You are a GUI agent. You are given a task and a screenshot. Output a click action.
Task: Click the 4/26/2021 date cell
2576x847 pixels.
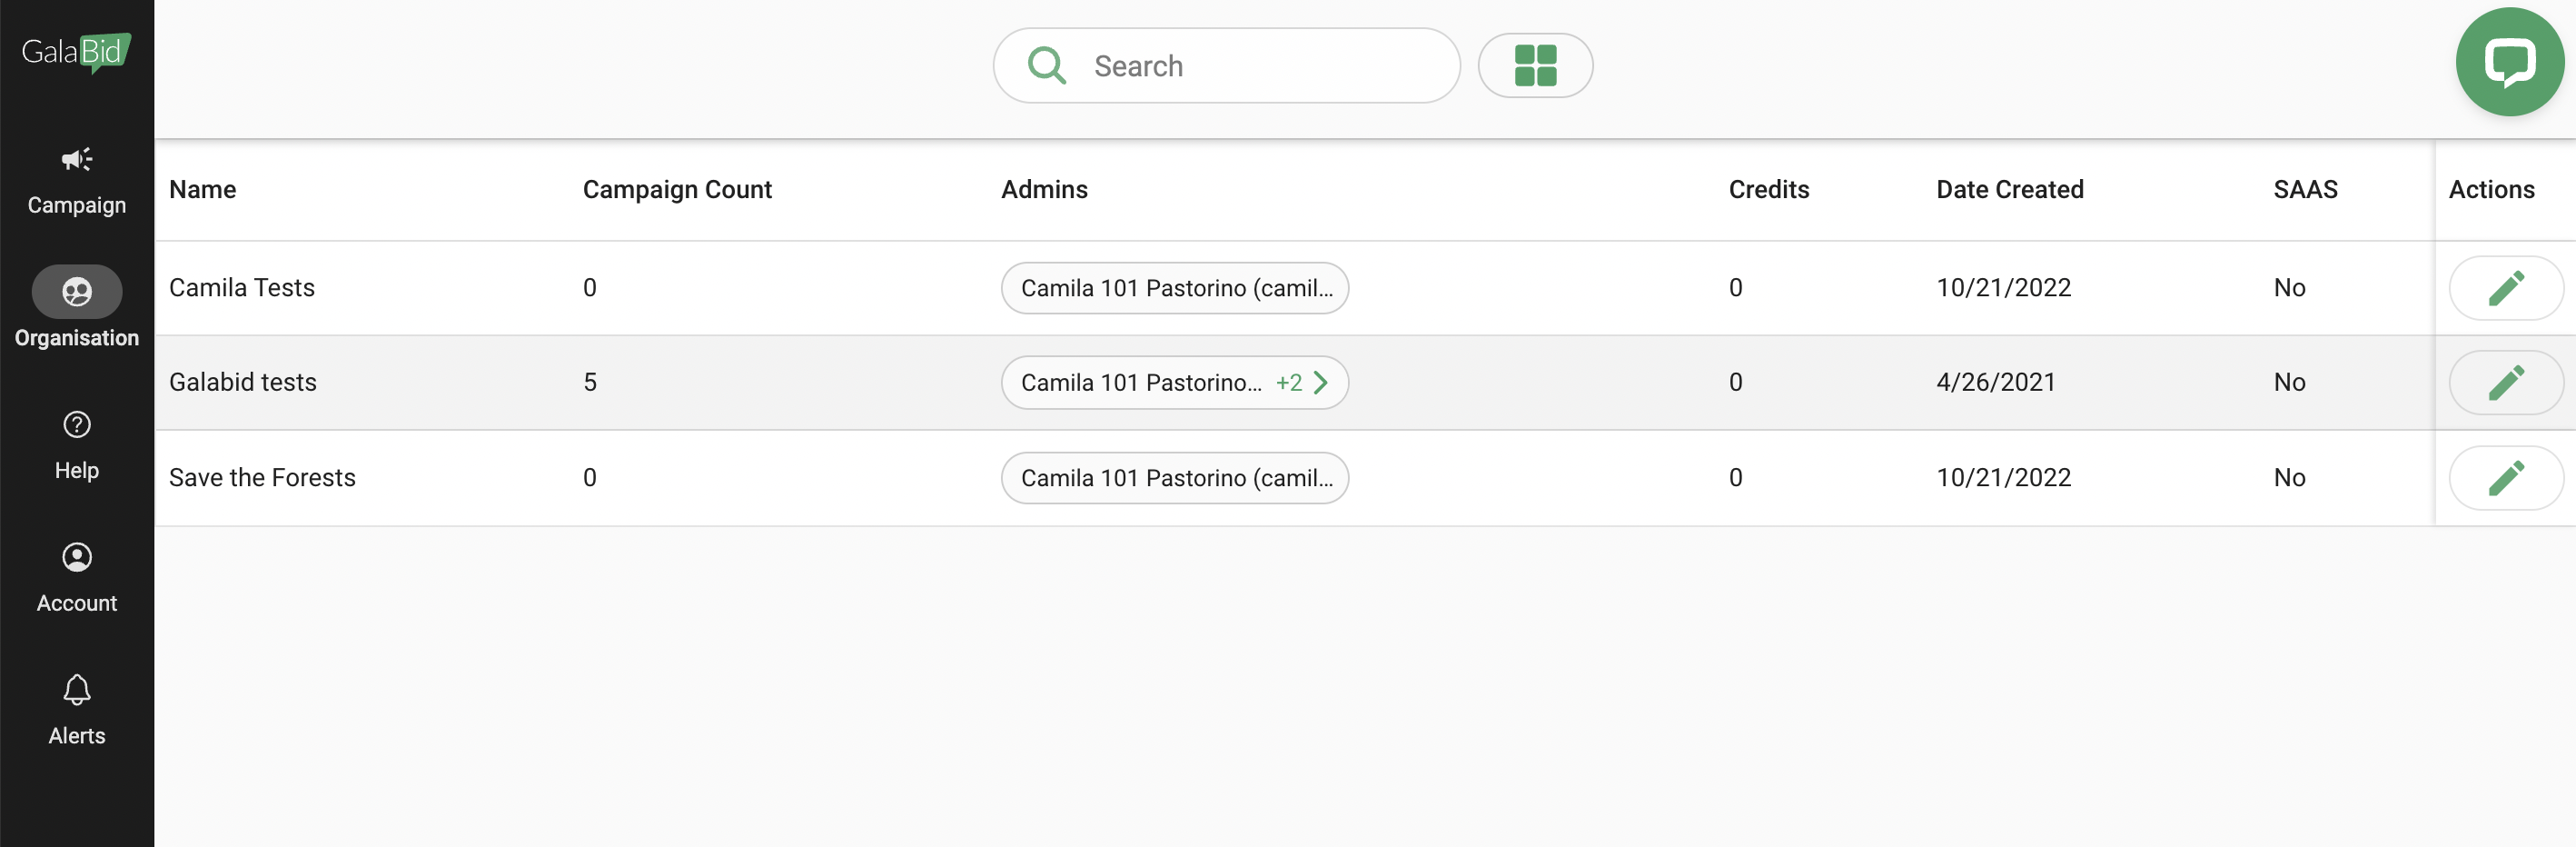click(x=1995, y=383)
